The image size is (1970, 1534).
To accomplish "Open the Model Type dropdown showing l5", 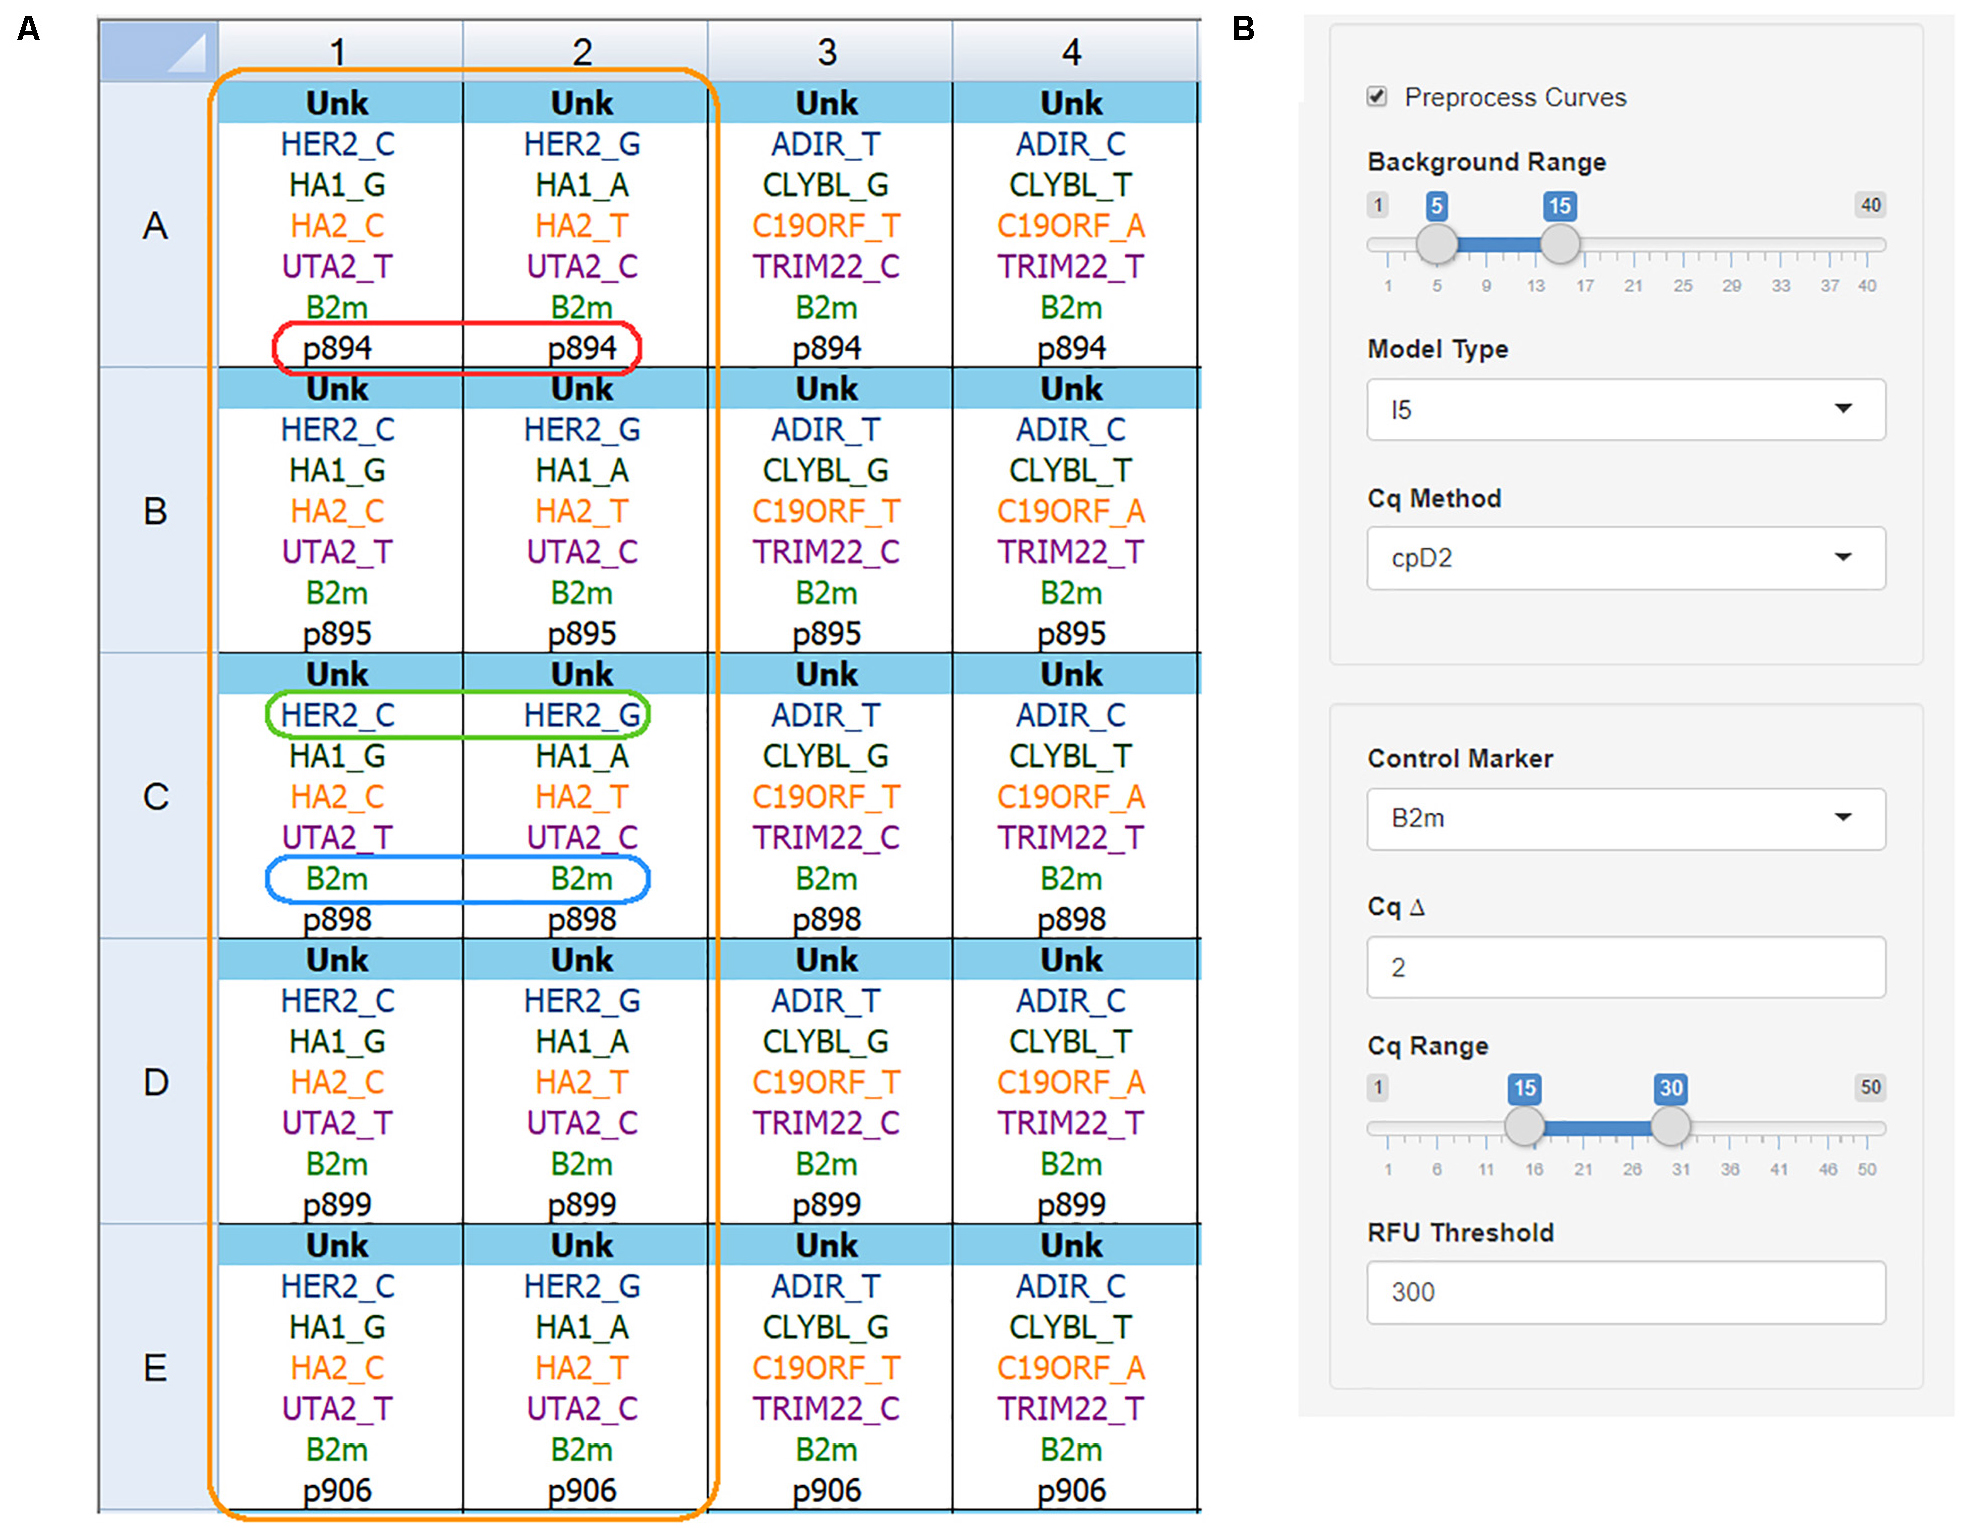I will coord(1626,409).
